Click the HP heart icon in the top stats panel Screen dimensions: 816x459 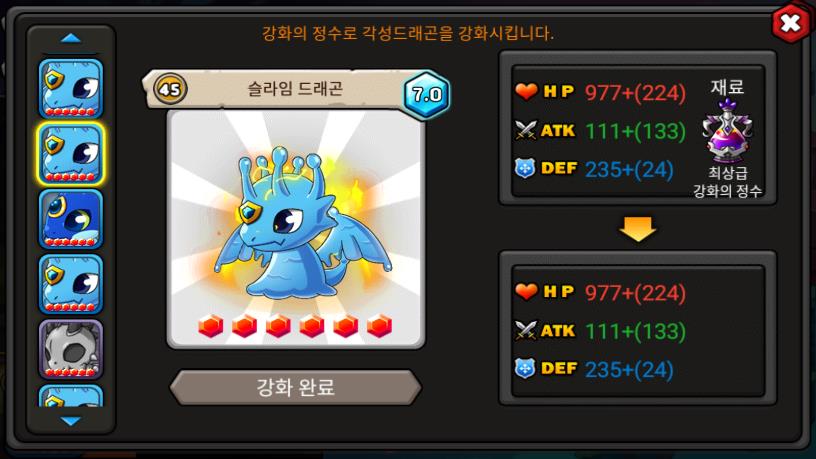(x=526, y=92)
